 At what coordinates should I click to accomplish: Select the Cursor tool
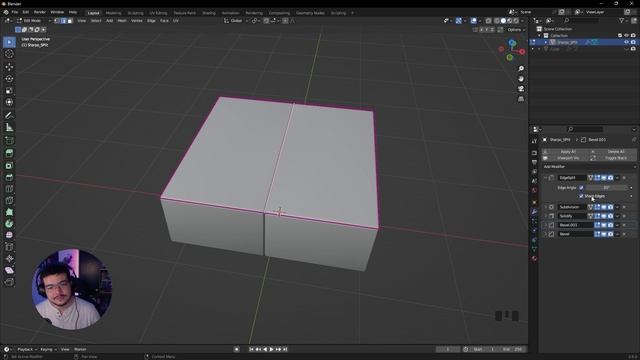pos(9,54)
